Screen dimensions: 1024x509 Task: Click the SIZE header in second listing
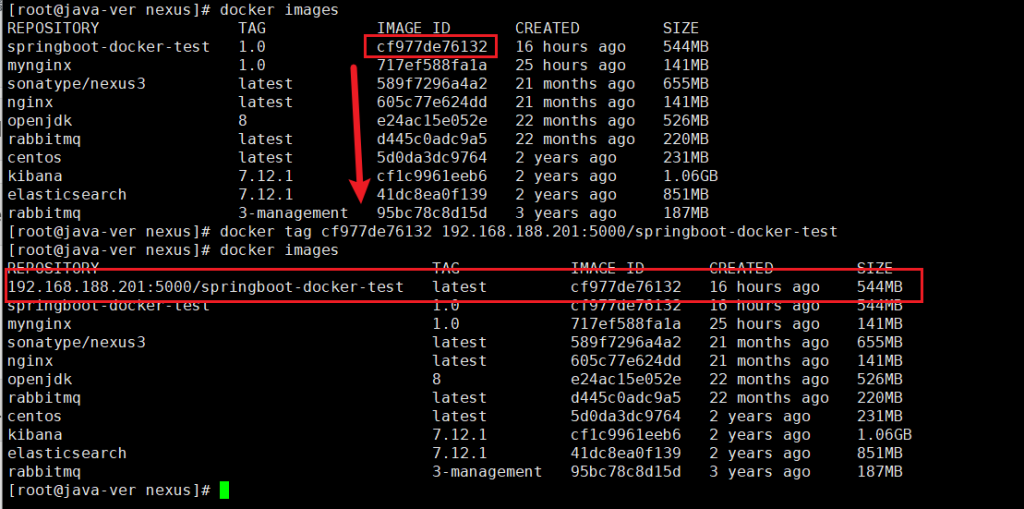(x=877, y=268)
